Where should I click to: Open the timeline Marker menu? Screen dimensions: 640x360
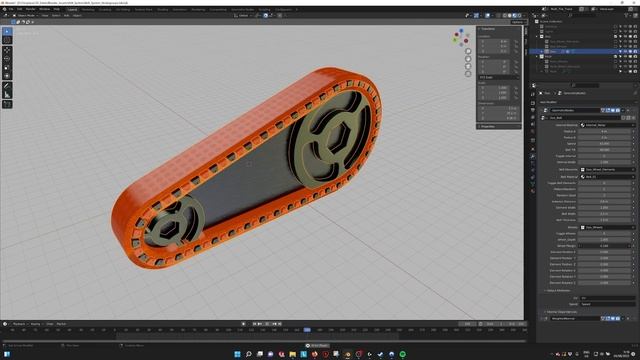(x=61, y=324)
